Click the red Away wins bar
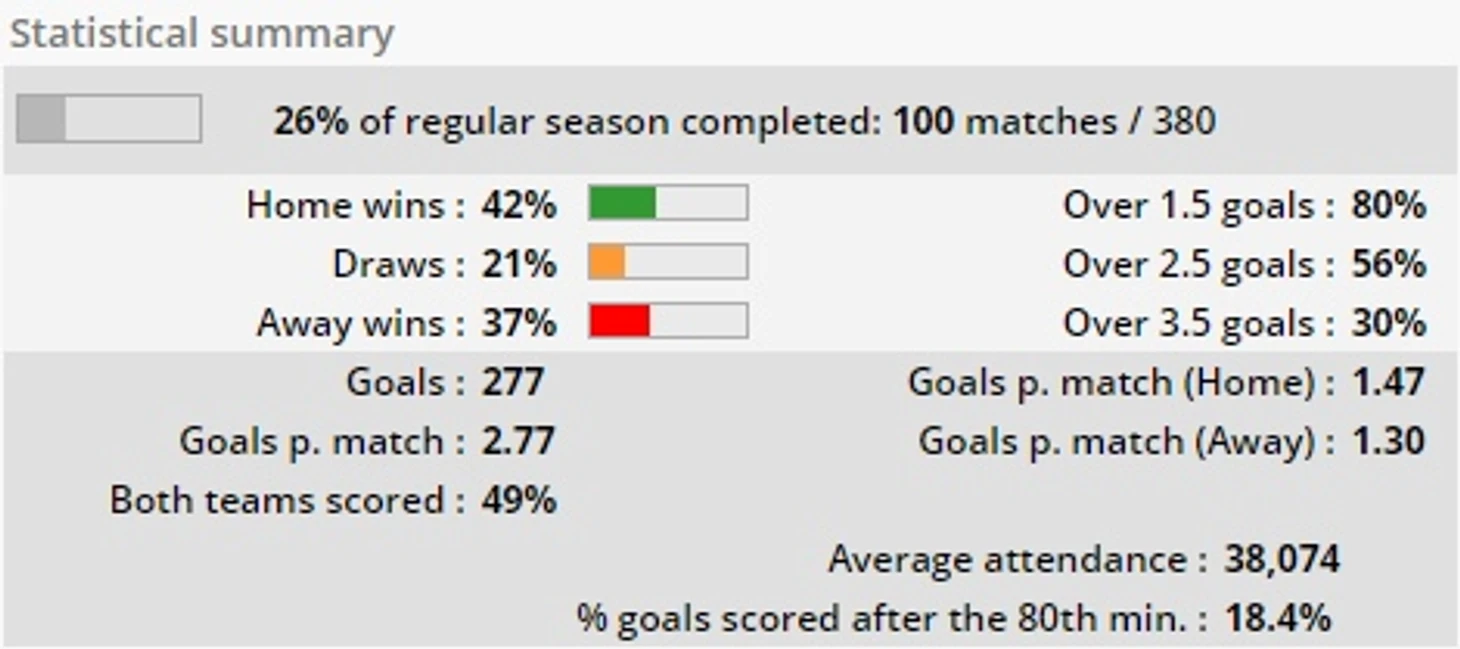Screen dimensions: 1460x649 (667, 321)
